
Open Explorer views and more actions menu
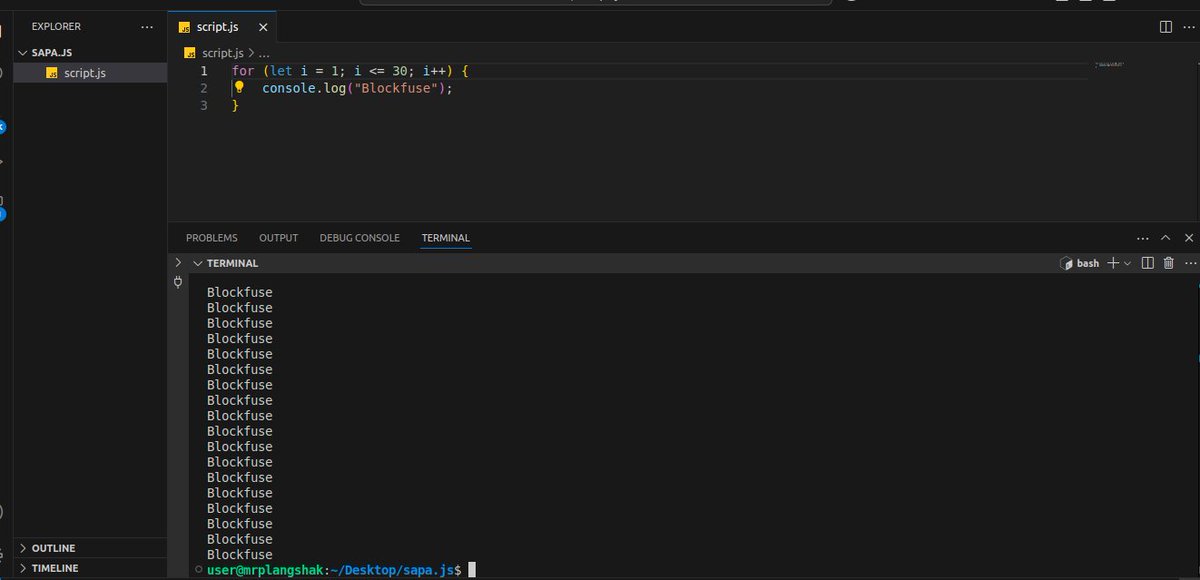[148, 27]
